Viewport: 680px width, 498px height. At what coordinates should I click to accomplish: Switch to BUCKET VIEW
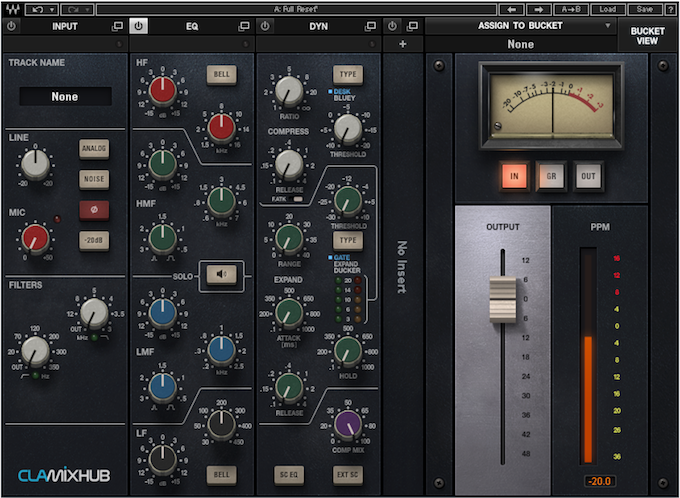pos(647,36)
